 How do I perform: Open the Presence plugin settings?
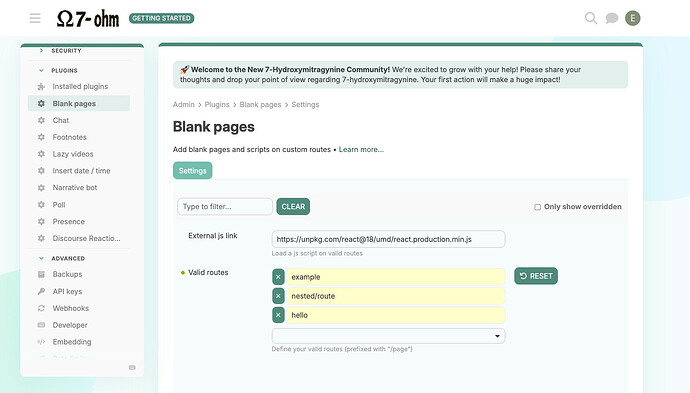pos(69,221)
